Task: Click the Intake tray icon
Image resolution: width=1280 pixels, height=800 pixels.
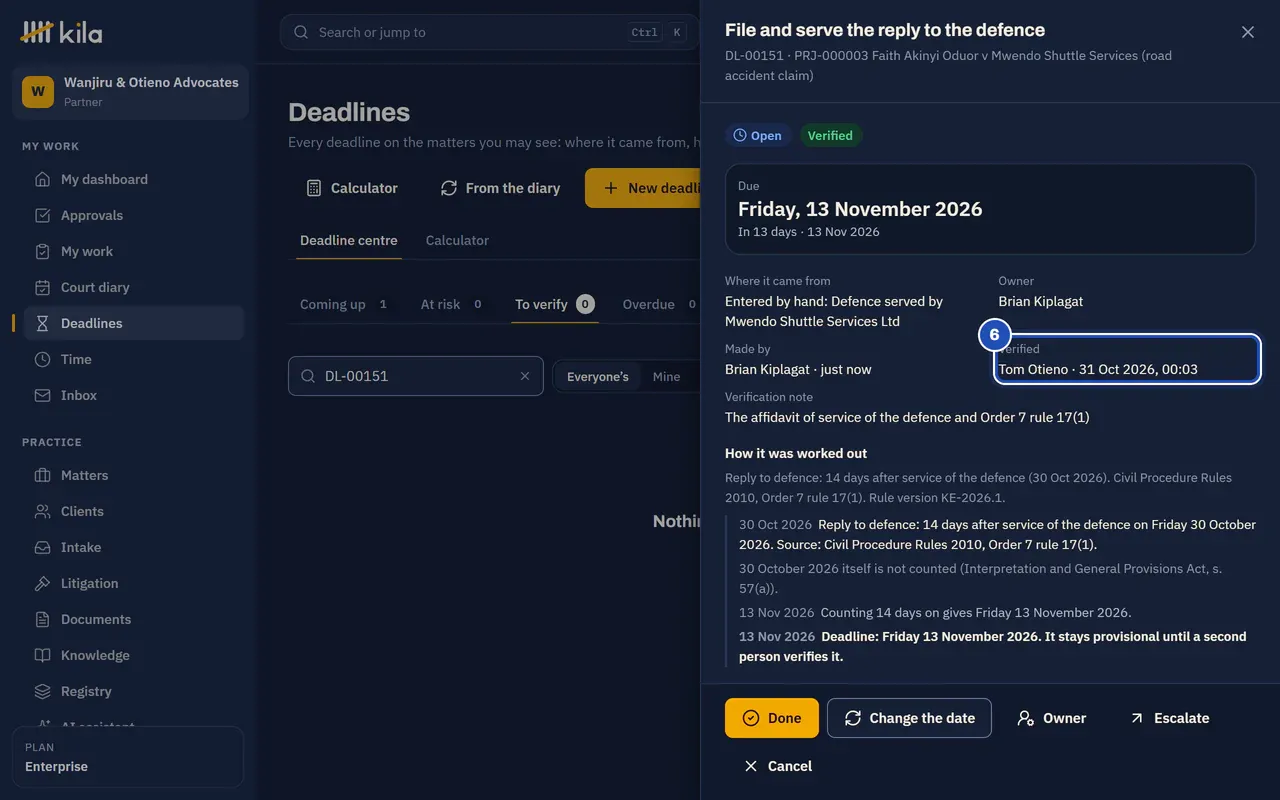Action: point(42,547)
